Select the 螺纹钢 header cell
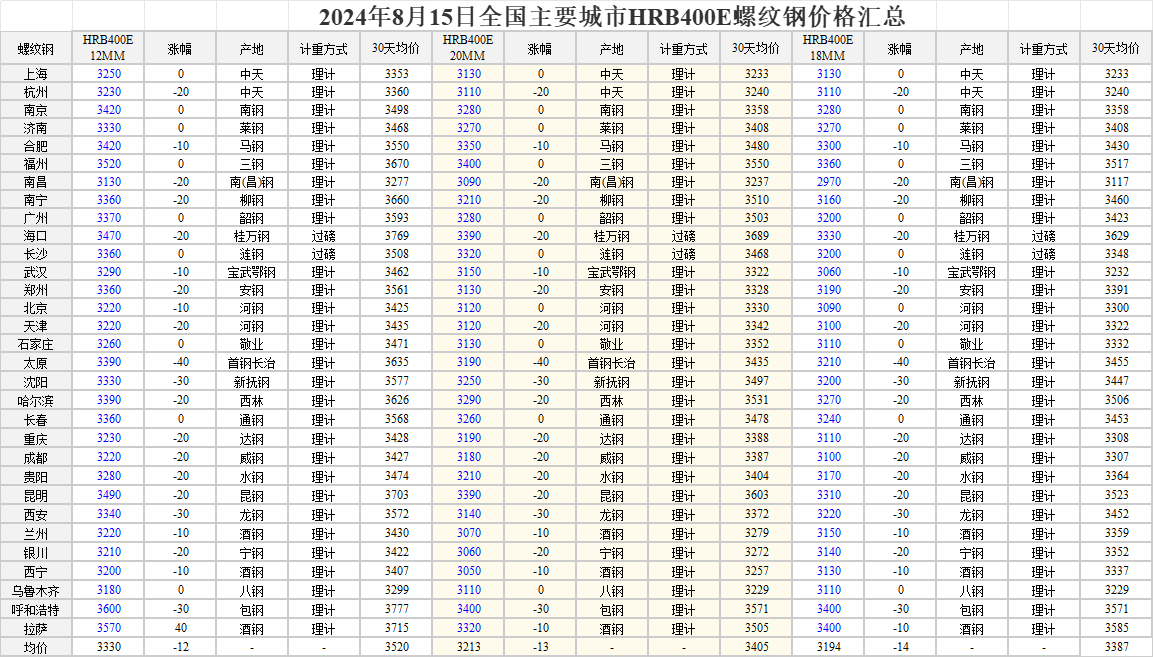The height and width of the screenshot is (657, 1153). coord(36,49)
